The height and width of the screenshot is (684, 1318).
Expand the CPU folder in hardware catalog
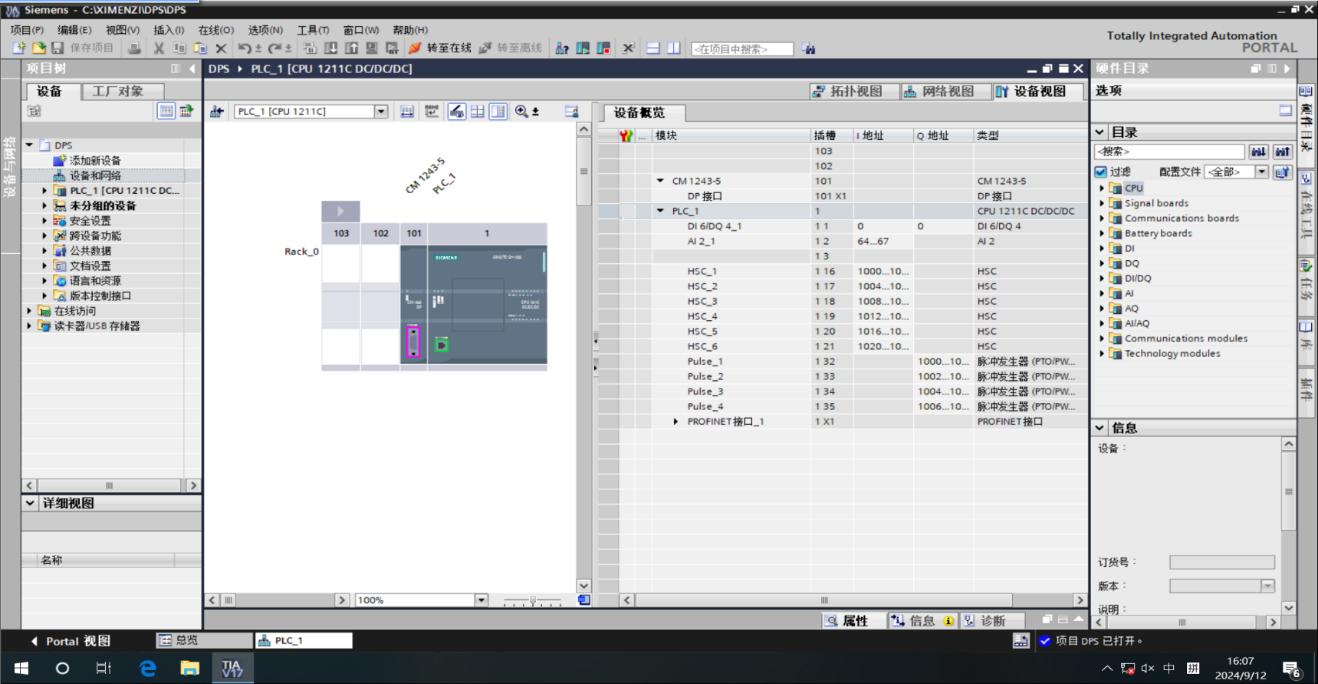pos(1103,188)
